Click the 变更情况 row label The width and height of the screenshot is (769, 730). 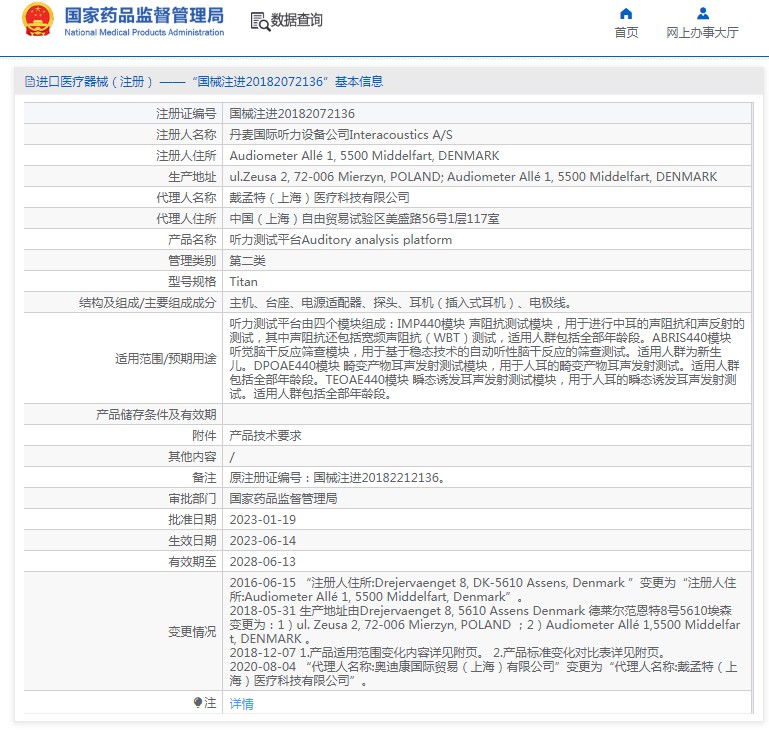point(192,632)
